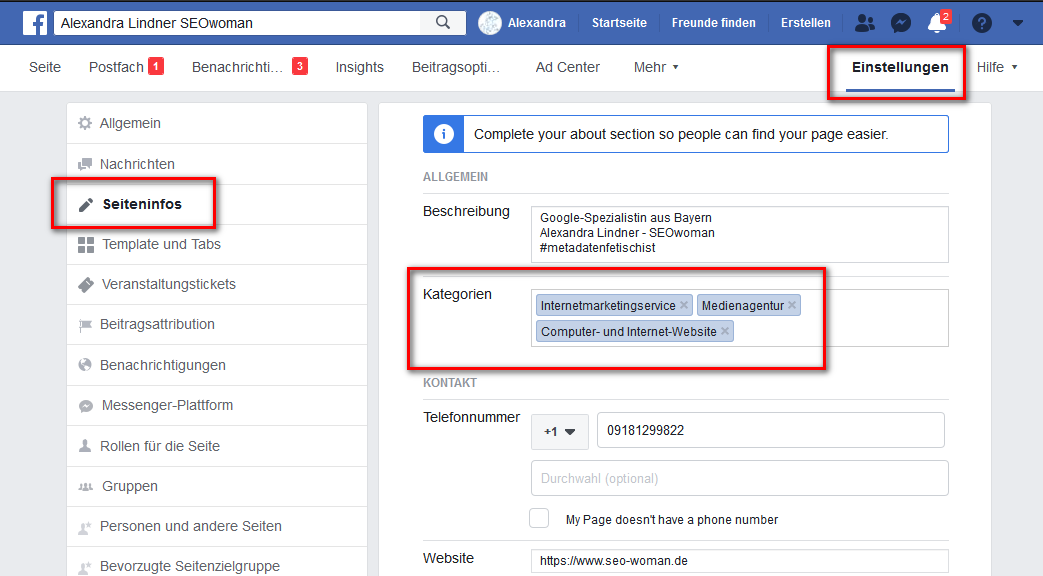This screenshot has height=576, width=1043.
Task: Expand the Mehr menu
Action: coord(656,67)
